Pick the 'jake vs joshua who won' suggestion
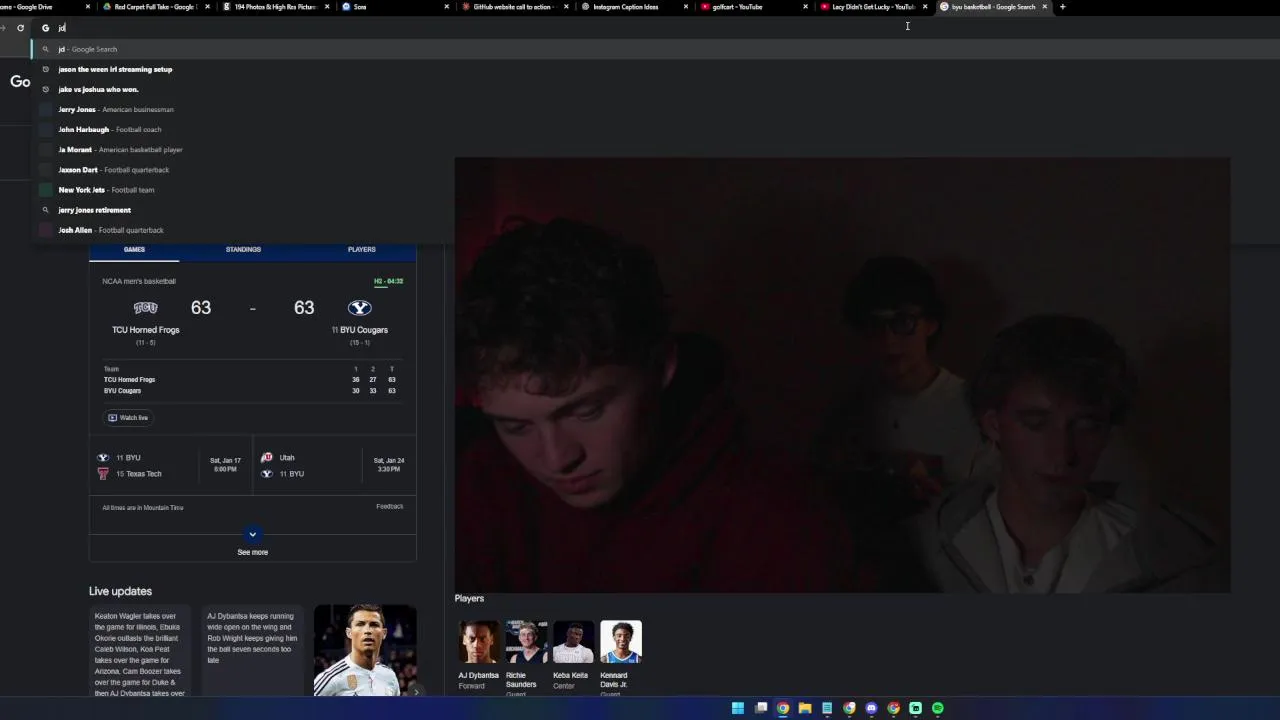The image size is (1280, 720). pyautogui.click(x=655, y=89)
